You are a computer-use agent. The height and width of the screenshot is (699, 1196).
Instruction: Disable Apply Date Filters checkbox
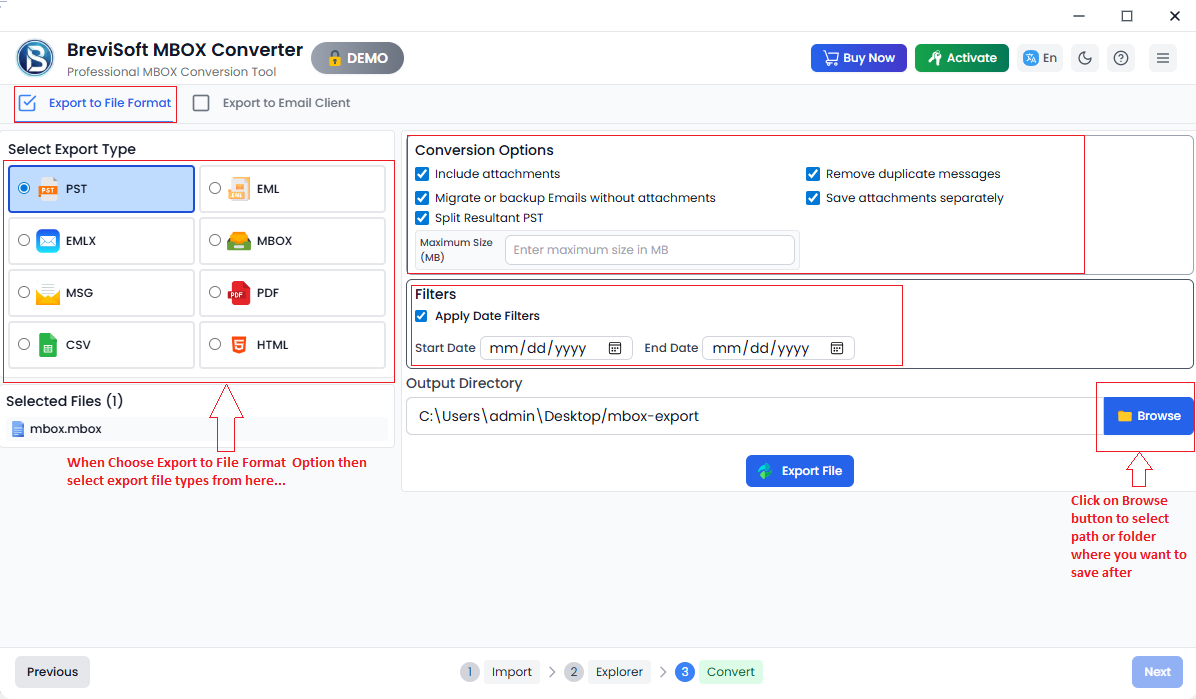click(421, 316)
